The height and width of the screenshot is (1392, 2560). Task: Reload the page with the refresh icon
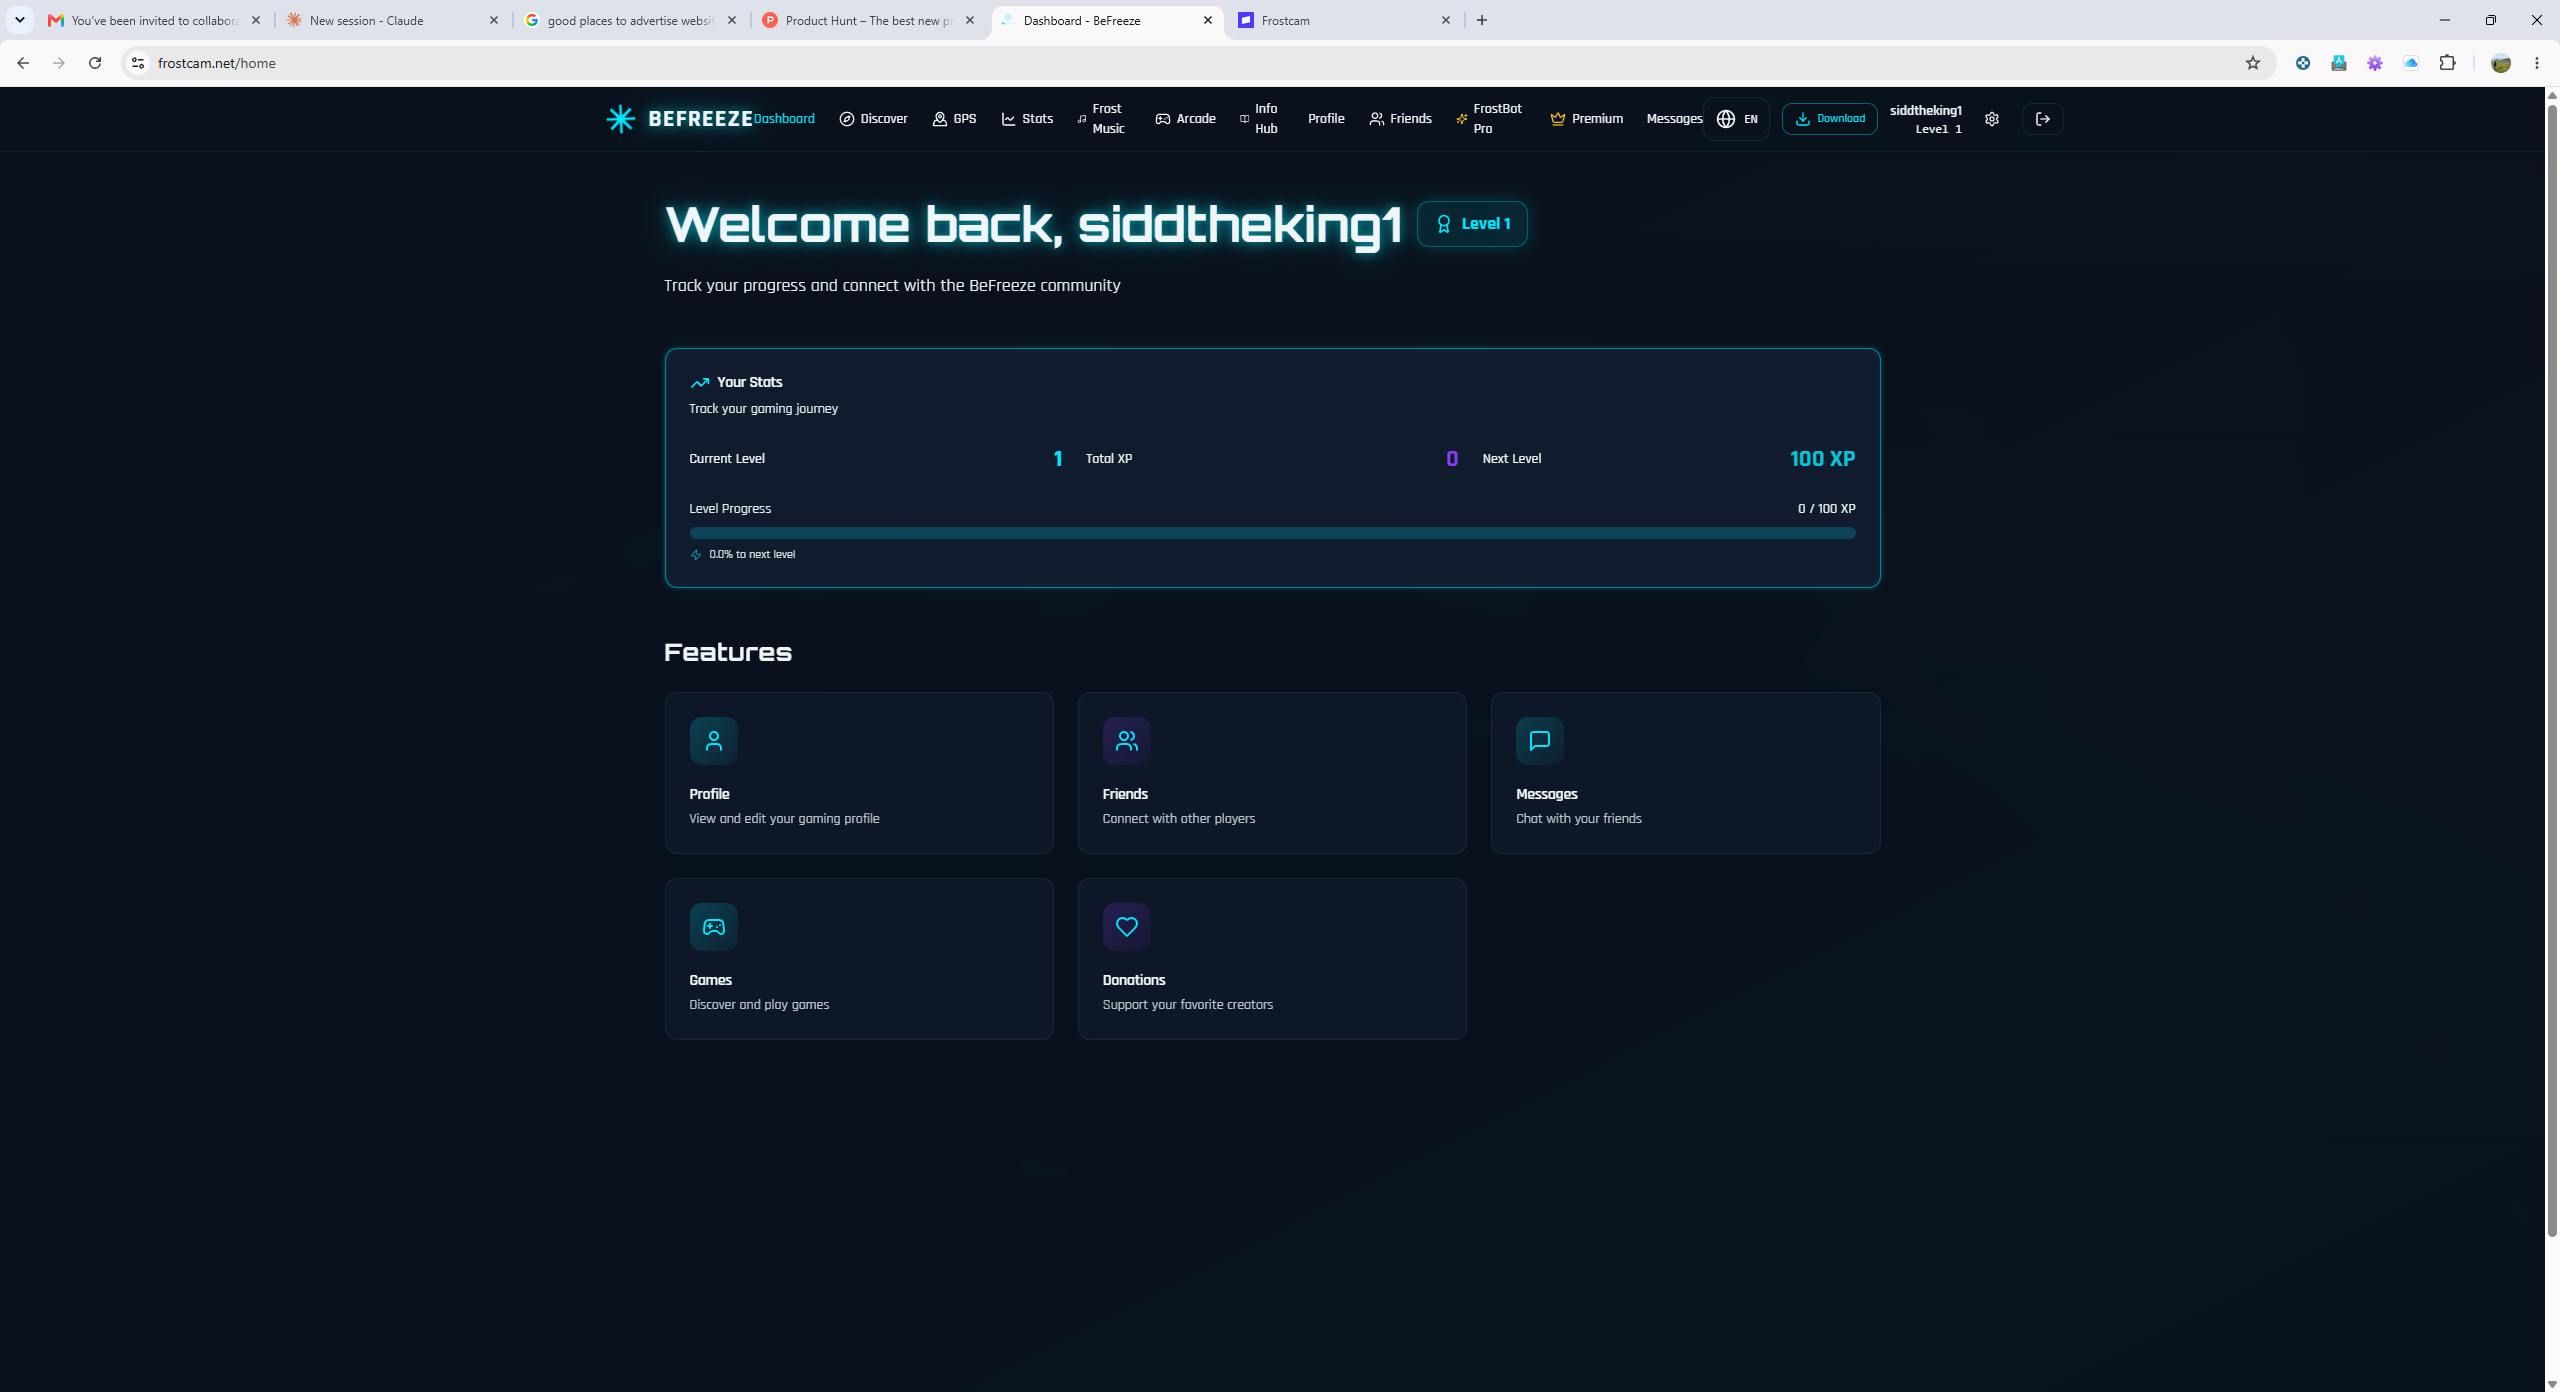pyautogui.click(x=95, y=63)
